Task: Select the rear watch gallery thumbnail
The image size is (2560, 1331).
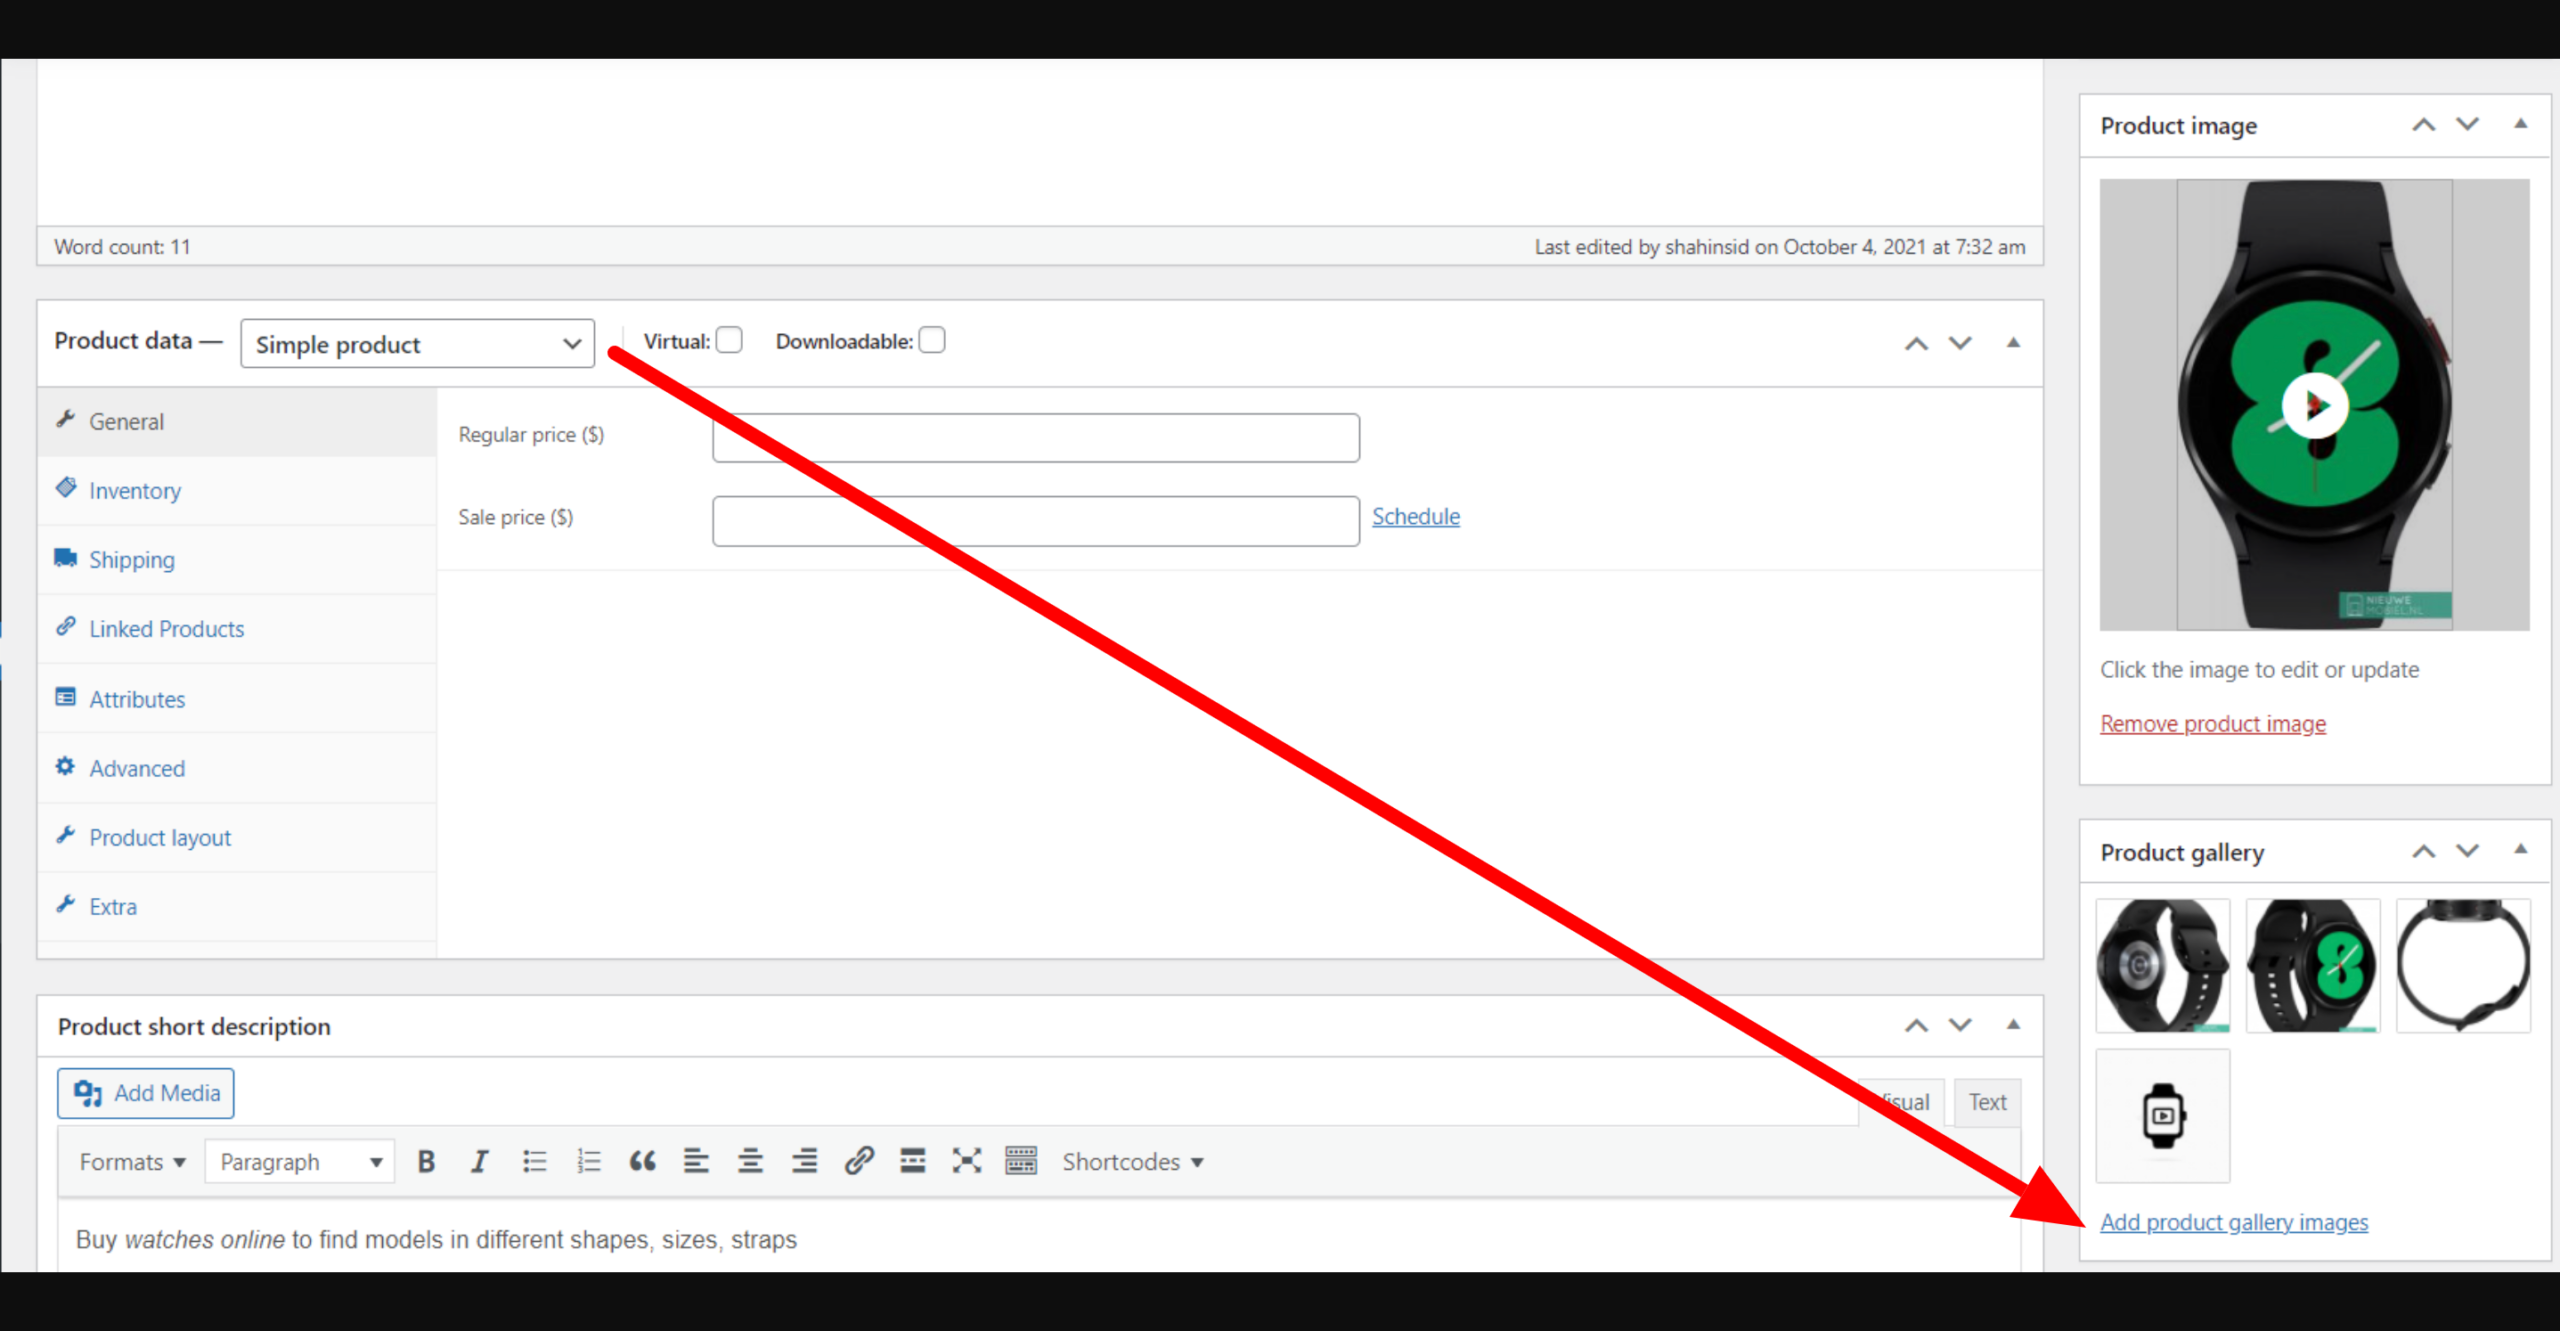Action: [2162, 963]
